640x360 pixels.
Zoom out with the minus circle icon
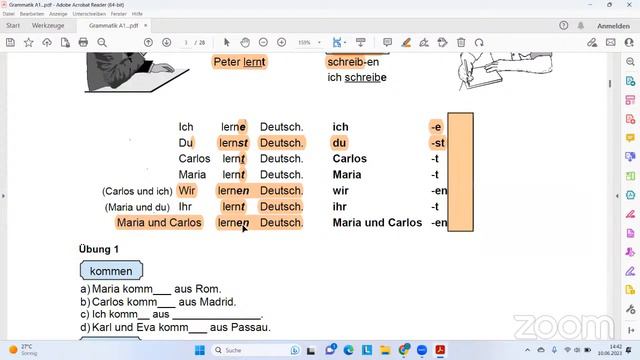point(263,42)
